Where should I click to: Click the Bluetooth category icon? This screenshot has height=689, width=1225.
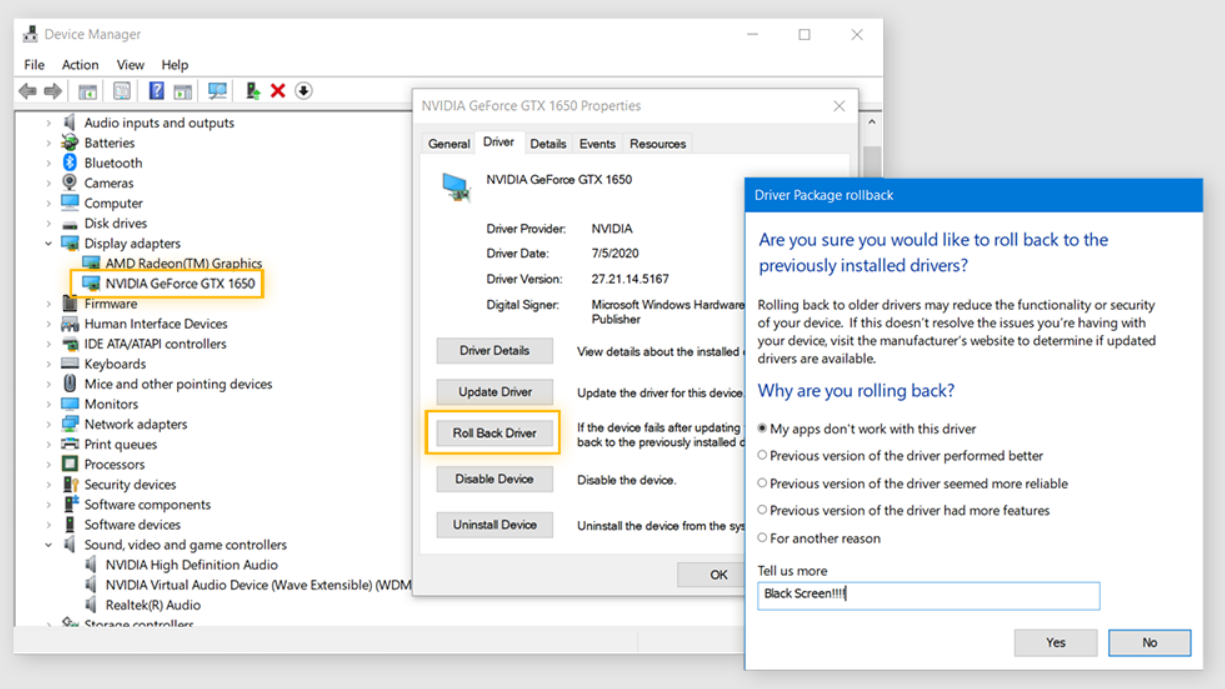tap(70, 162)
